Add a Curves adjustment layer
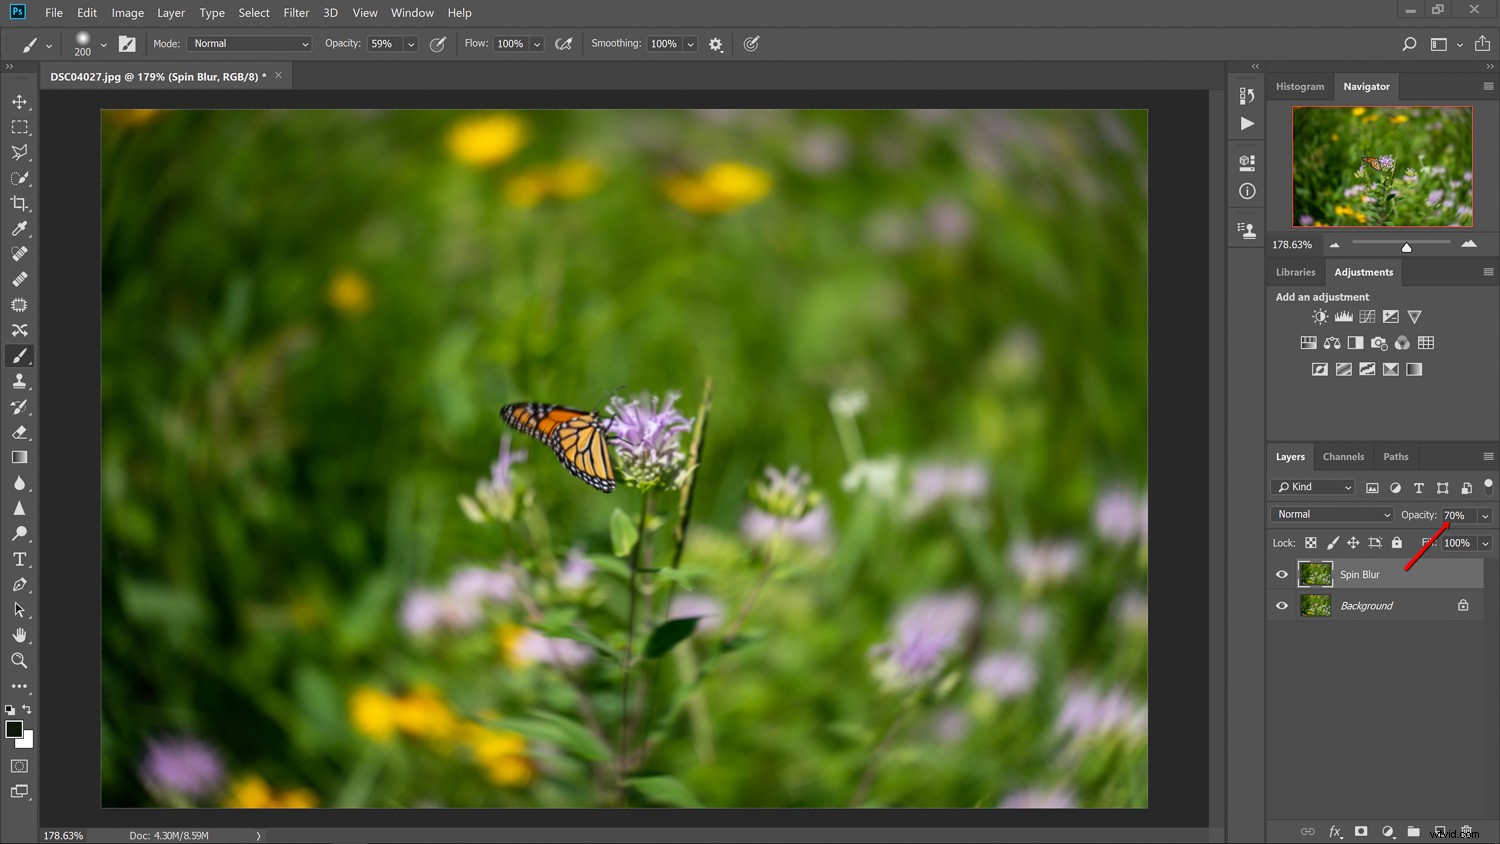Image resolution: width=1500 pixels, height=844 pixels. 1367,316
